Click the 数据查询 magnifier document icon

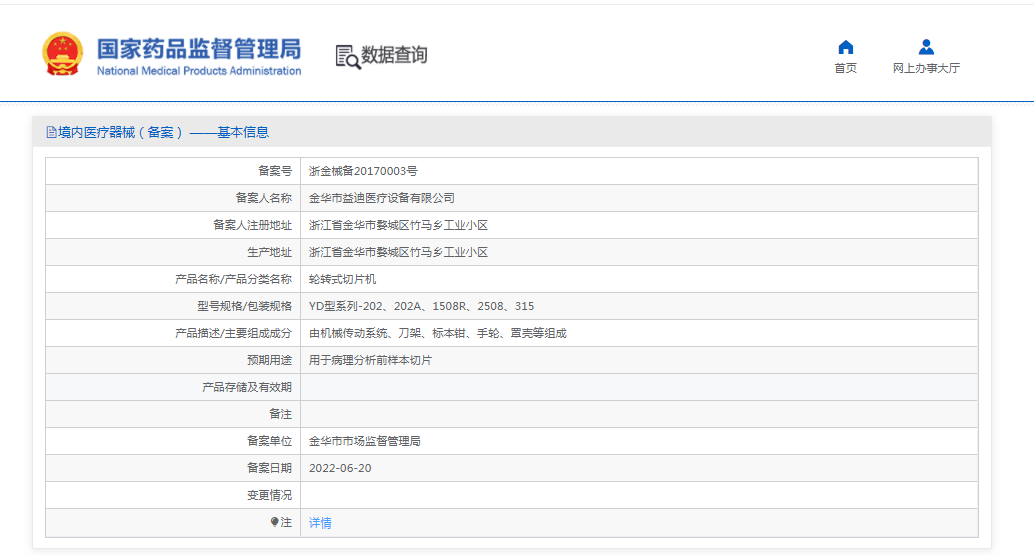[x=347, y=56]
